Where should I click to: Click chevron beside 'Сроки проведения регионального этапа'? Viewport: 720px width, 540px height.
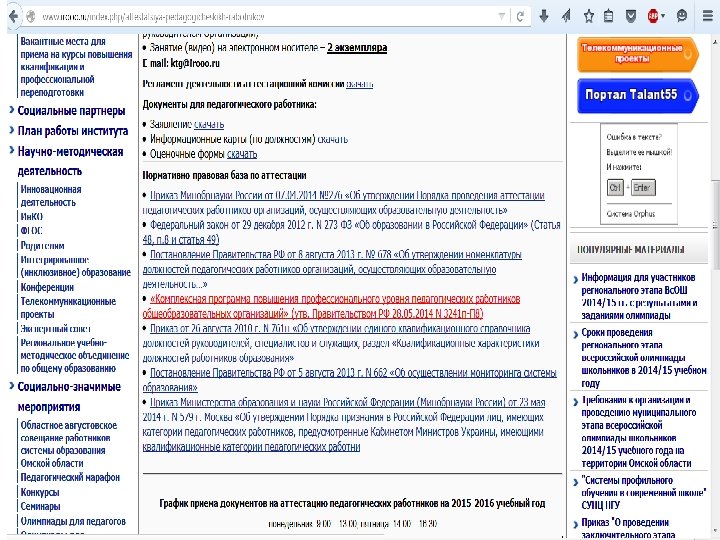(x=575, y=334)
